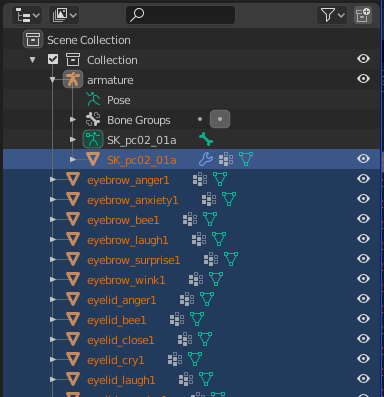
Task: Hide the Collection with eye icon
Action: 363,59
